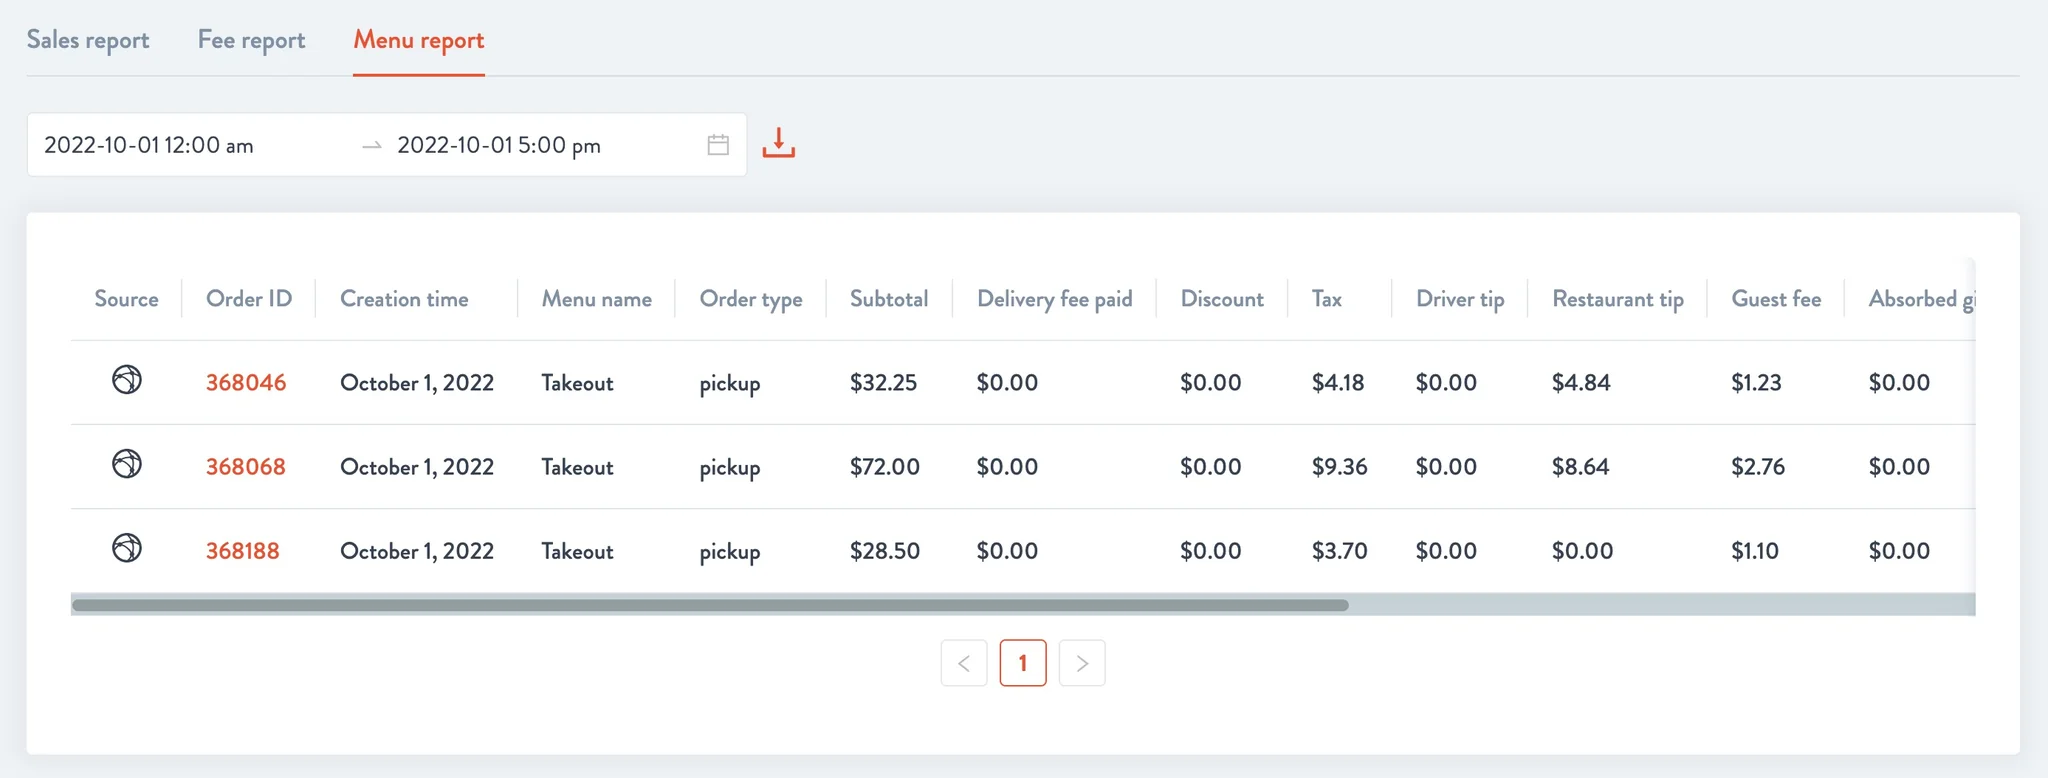
Task: Open order 368068 link
Action: [246, 467]
